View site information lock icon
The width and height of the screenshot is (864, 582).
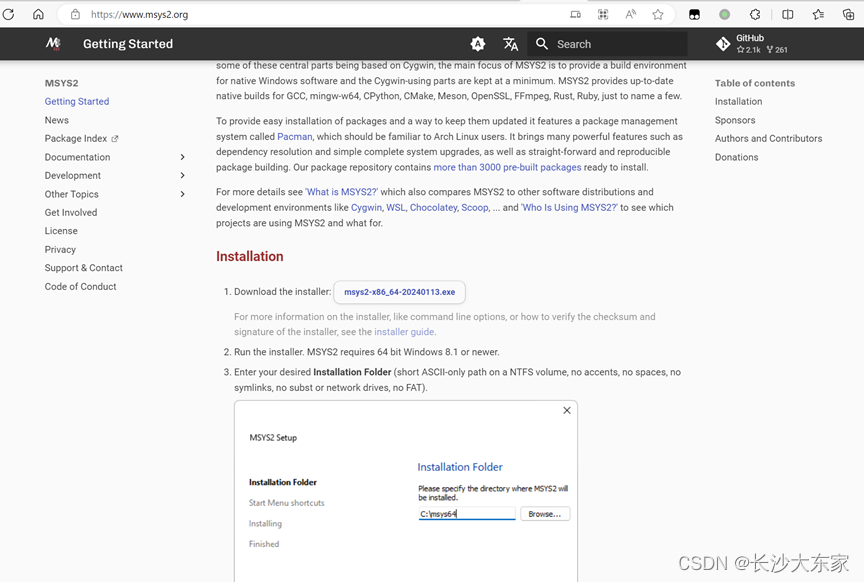(75, 14)
